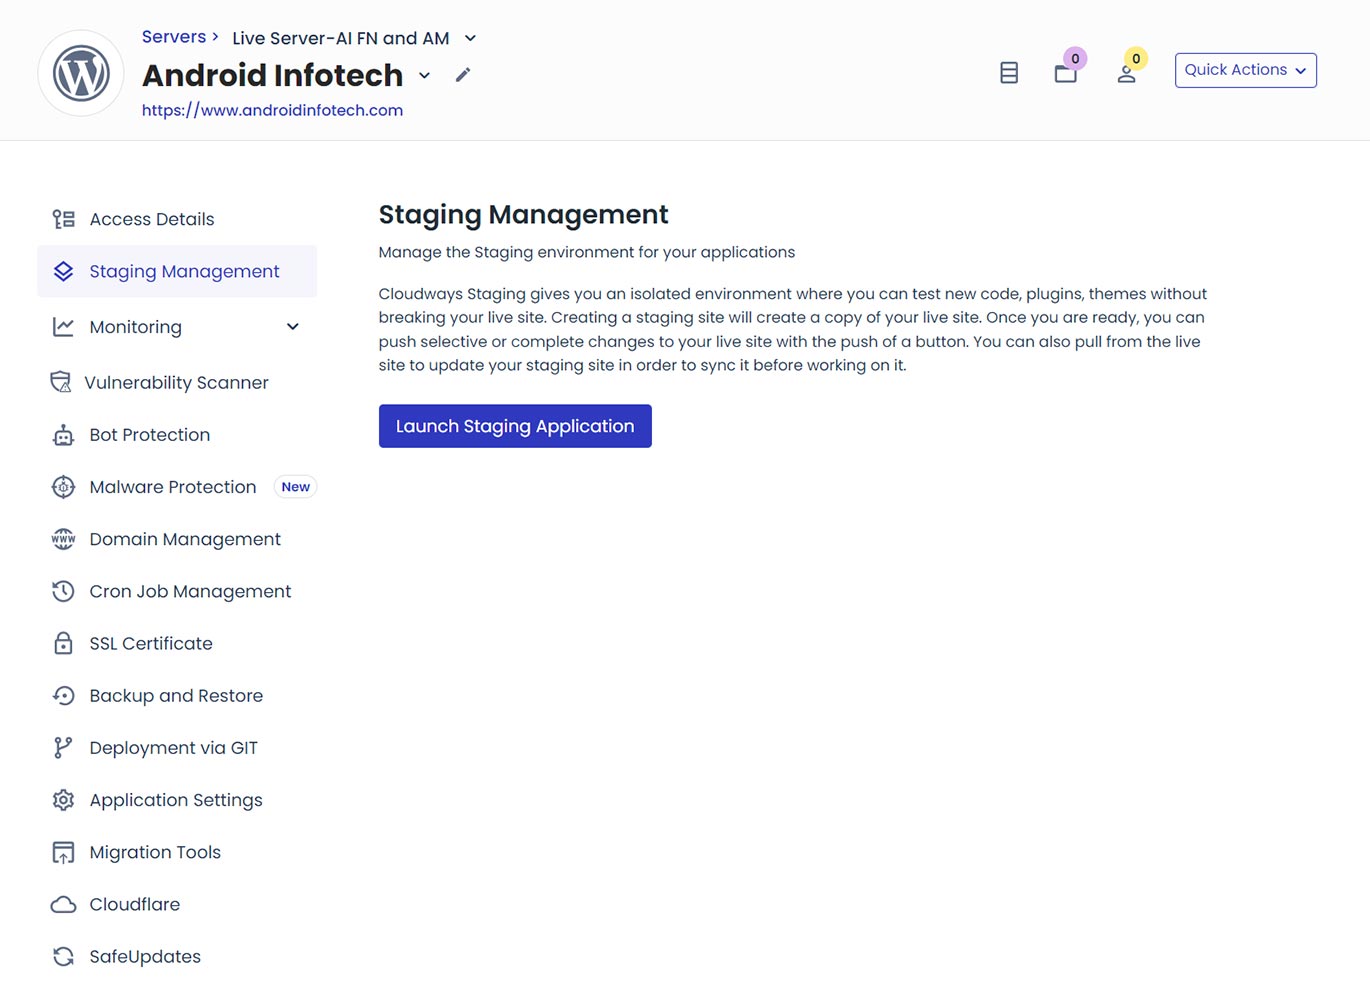This screenshot has width=1370, height=1000.
Task: Click the Domain Management www globe icon
Action: click(63, 539)
